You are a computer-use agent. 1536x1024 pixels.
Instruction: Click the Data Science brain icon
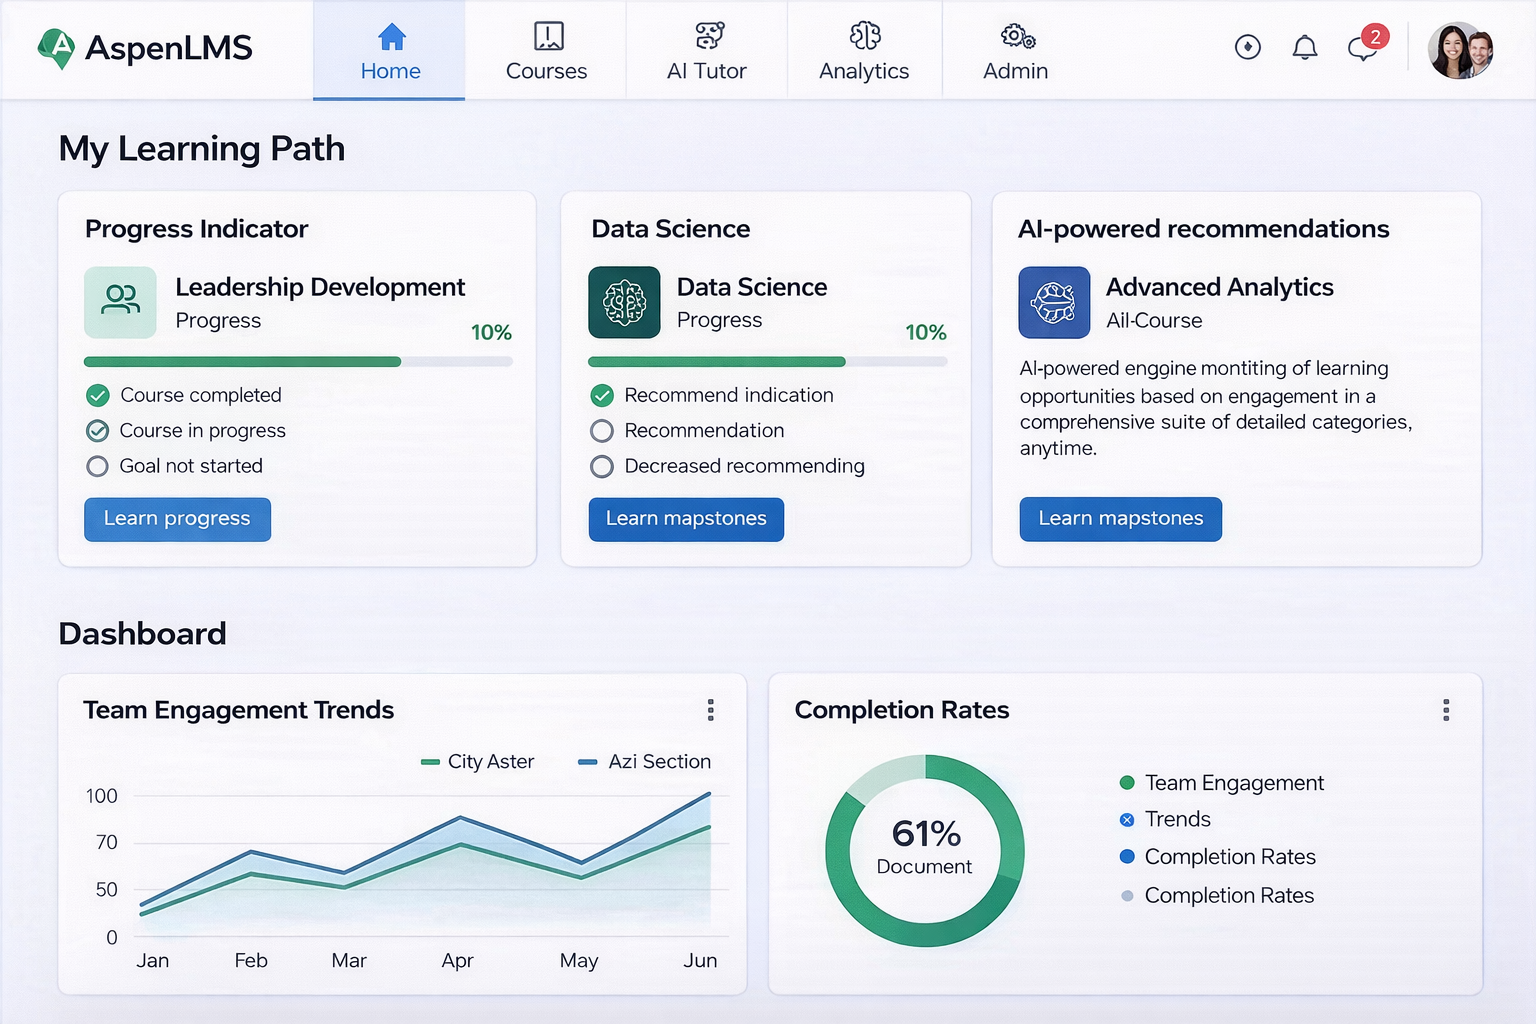click(x=624, y=302)
